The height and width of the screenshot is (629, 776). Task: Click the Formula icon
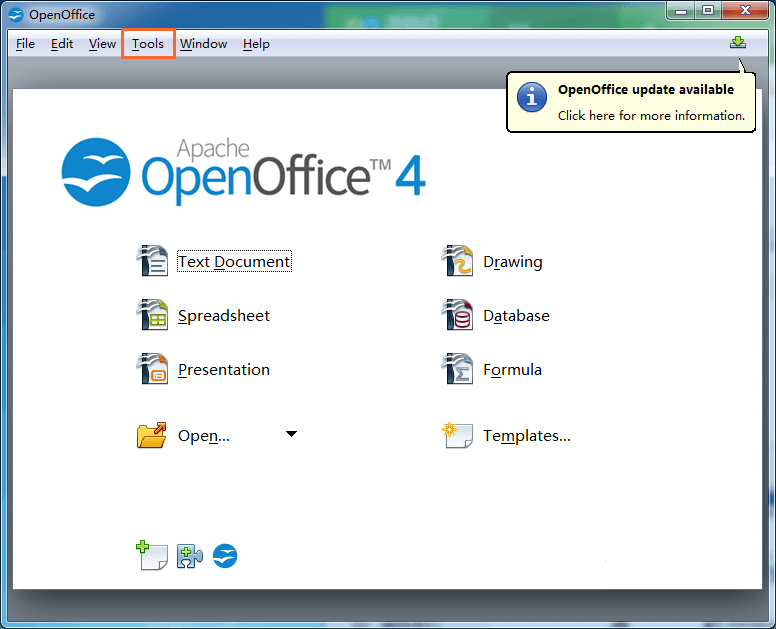click(458, 369)
